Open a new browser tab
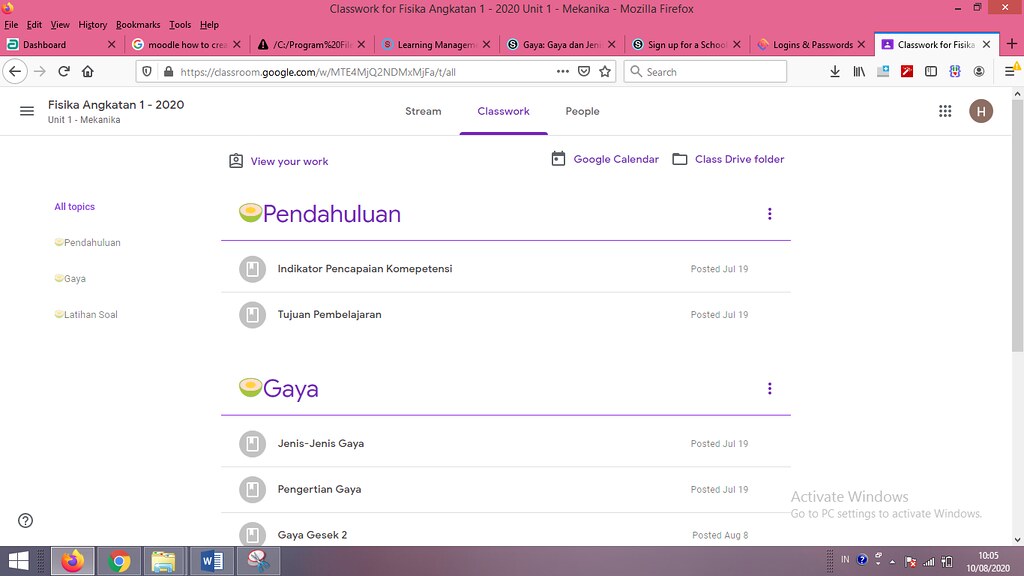1024x576 pixels. 1012,44
